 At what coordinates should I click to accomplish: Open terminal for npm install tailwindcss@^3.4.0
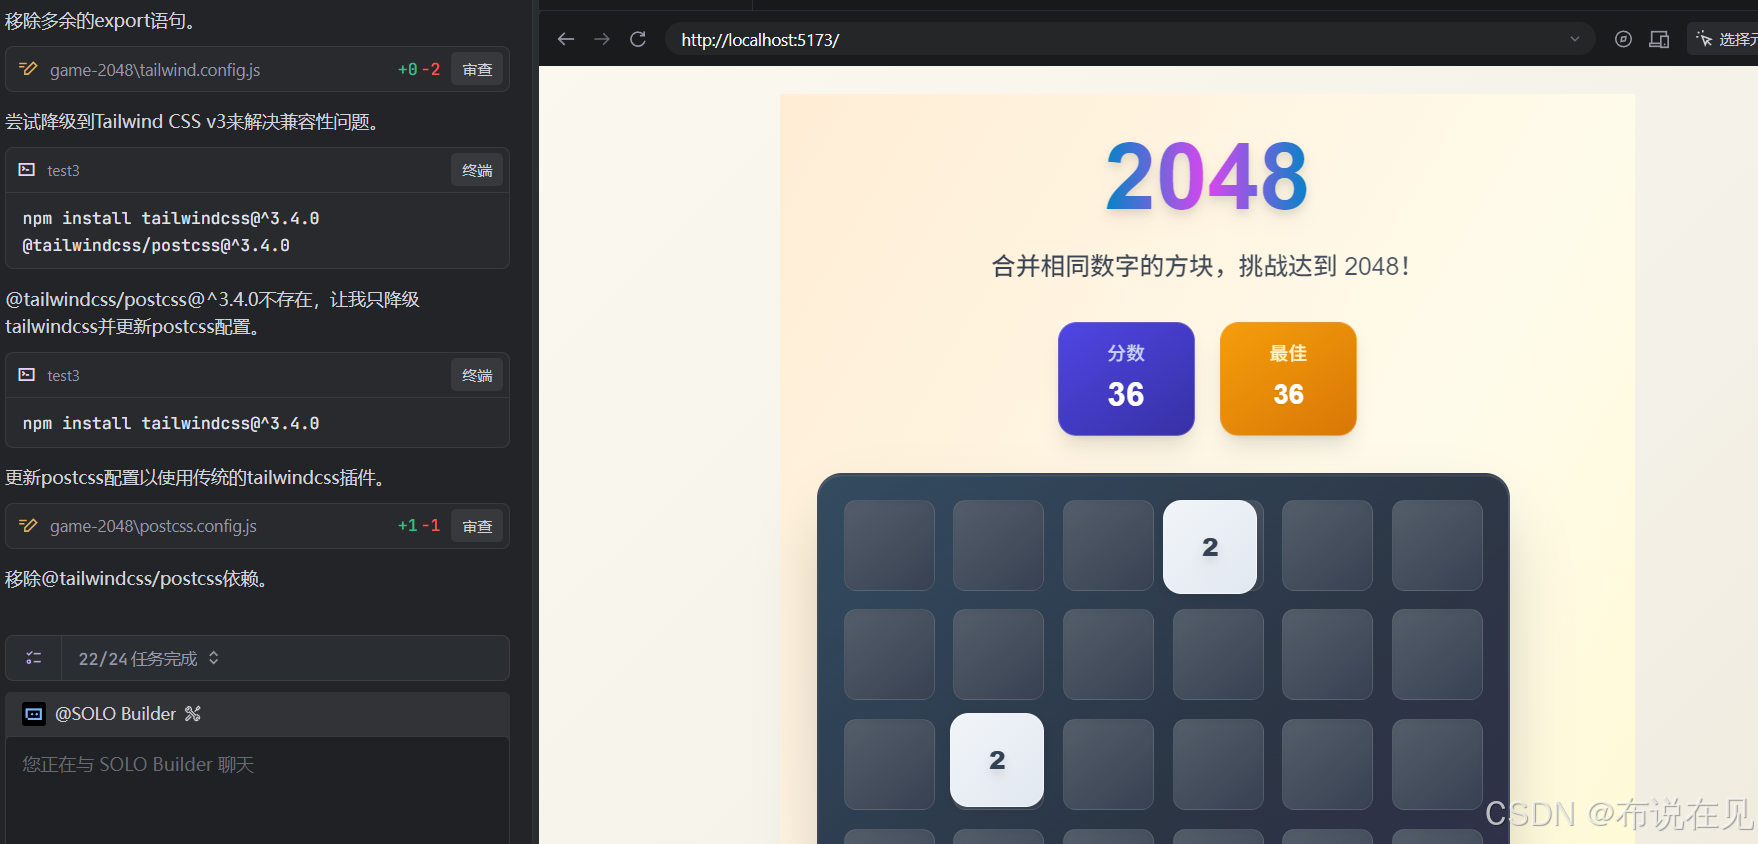[477, 376]
